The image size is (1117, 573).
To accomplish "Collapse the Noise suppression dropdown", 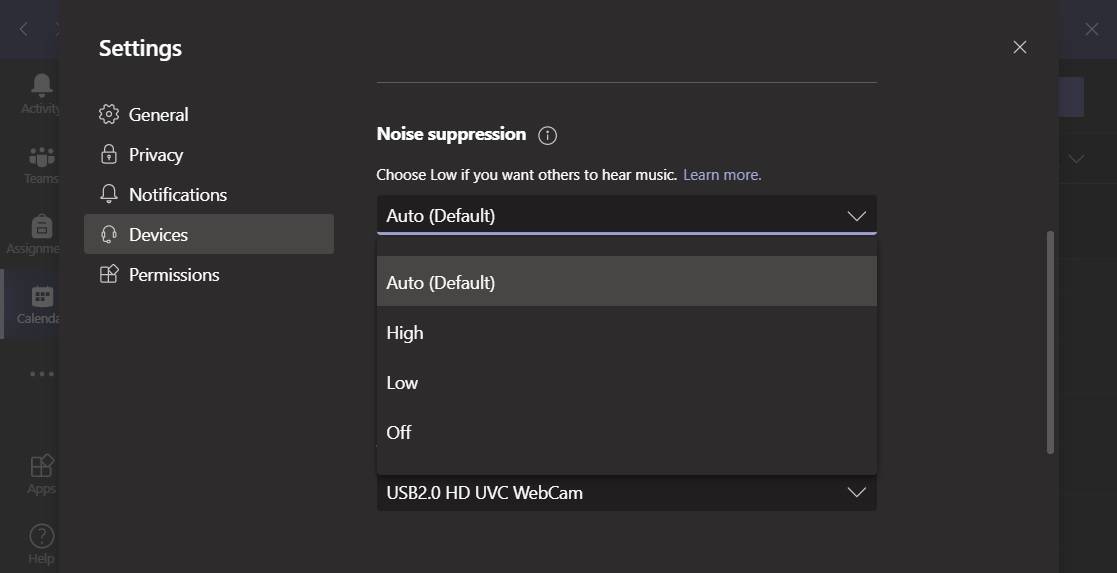I will [x=626, y=215].
